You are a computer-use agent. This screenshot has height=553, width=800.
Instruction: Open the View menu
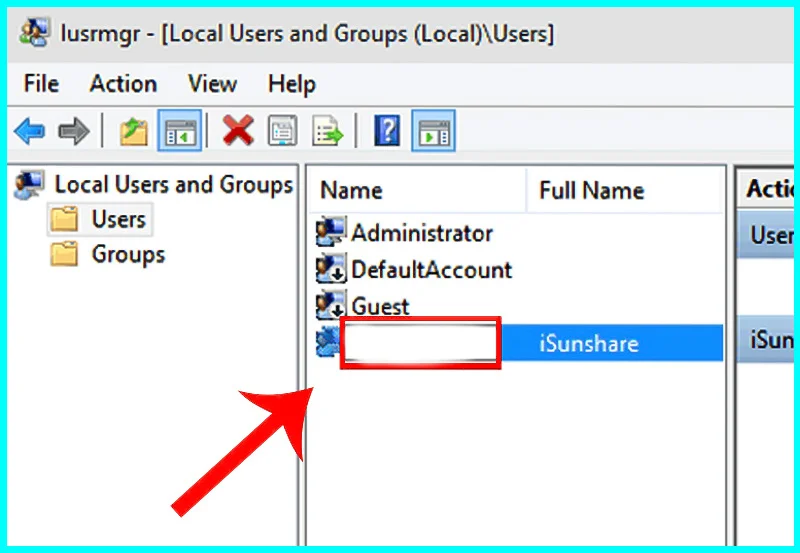pos(212,84)
